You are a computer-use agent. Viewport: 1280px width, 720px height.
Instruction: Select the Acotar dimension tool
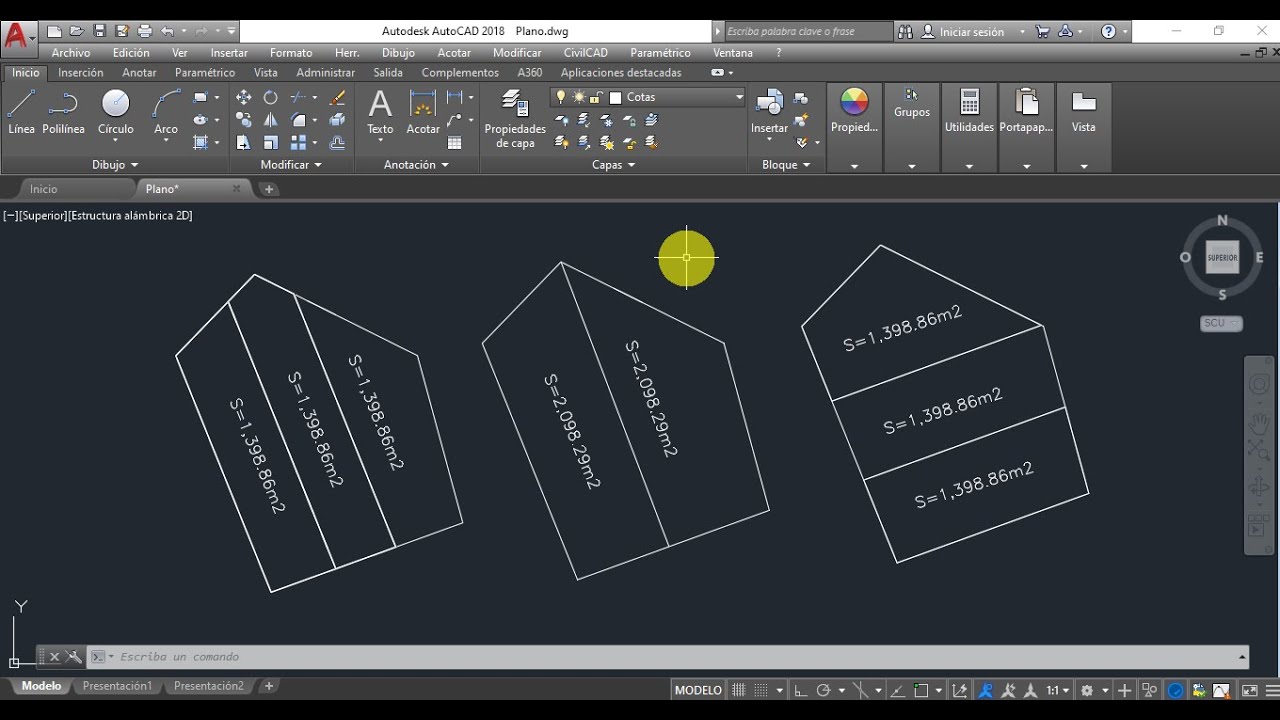pos(423,111)
